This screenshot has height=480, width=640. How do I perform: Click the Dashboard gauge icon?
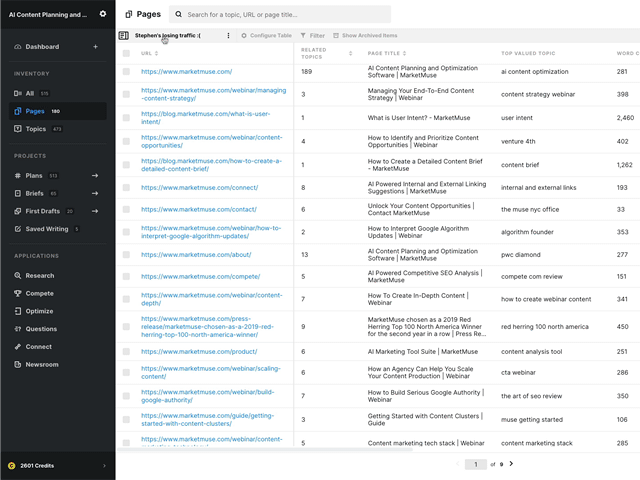pyautogui.click(x=18, y=47)
